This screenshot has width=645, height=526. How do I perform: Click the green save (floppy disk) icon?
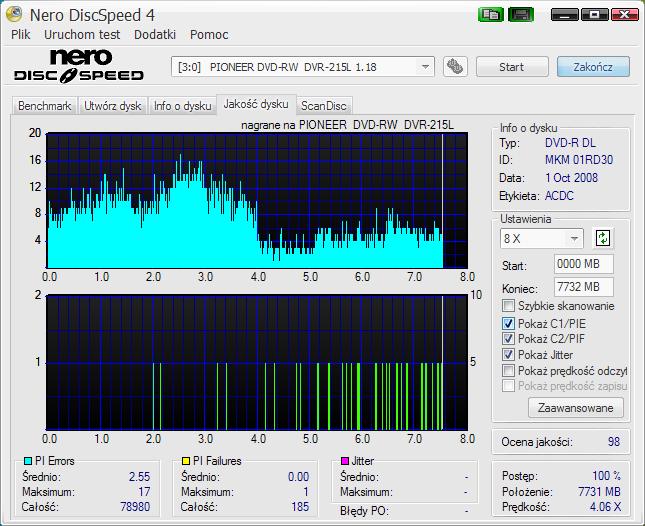tap(521, 15)
